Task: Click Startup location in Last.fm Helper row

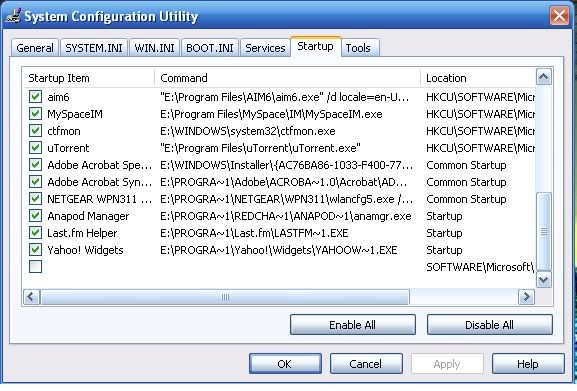Action: 444,233
